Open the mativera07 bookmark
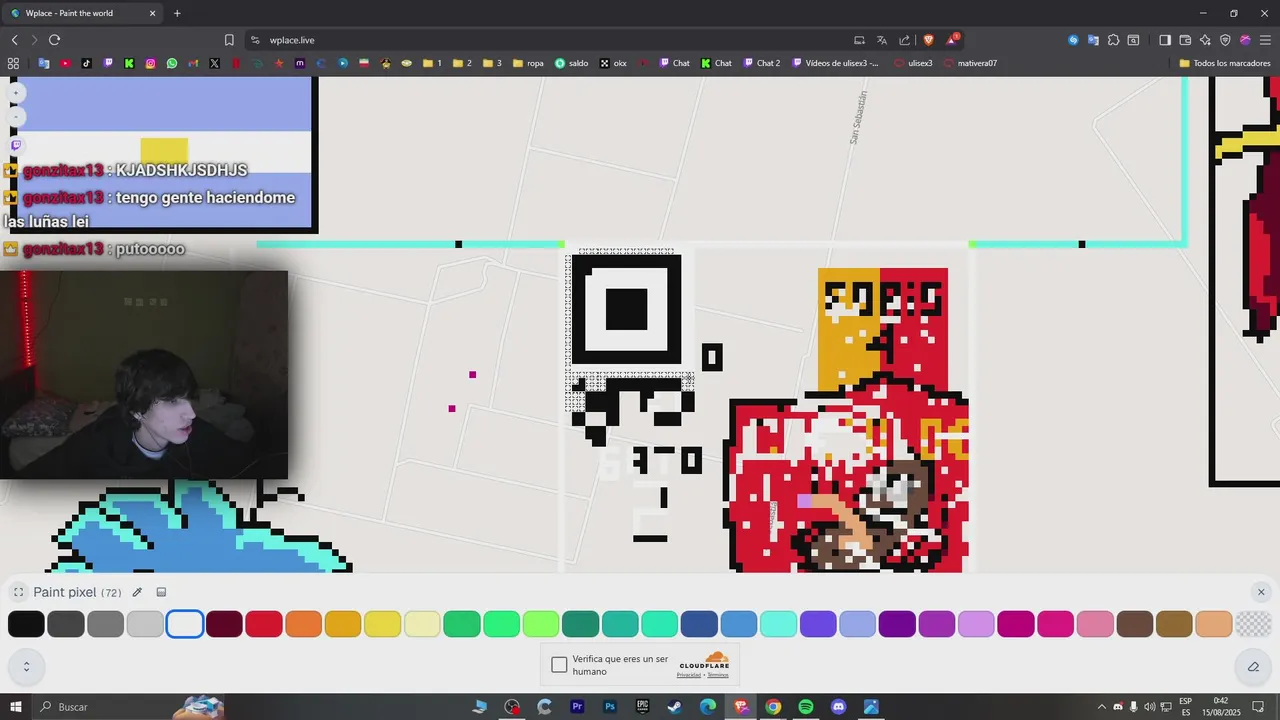1280x720 pixels. click(x=970, y=63)
